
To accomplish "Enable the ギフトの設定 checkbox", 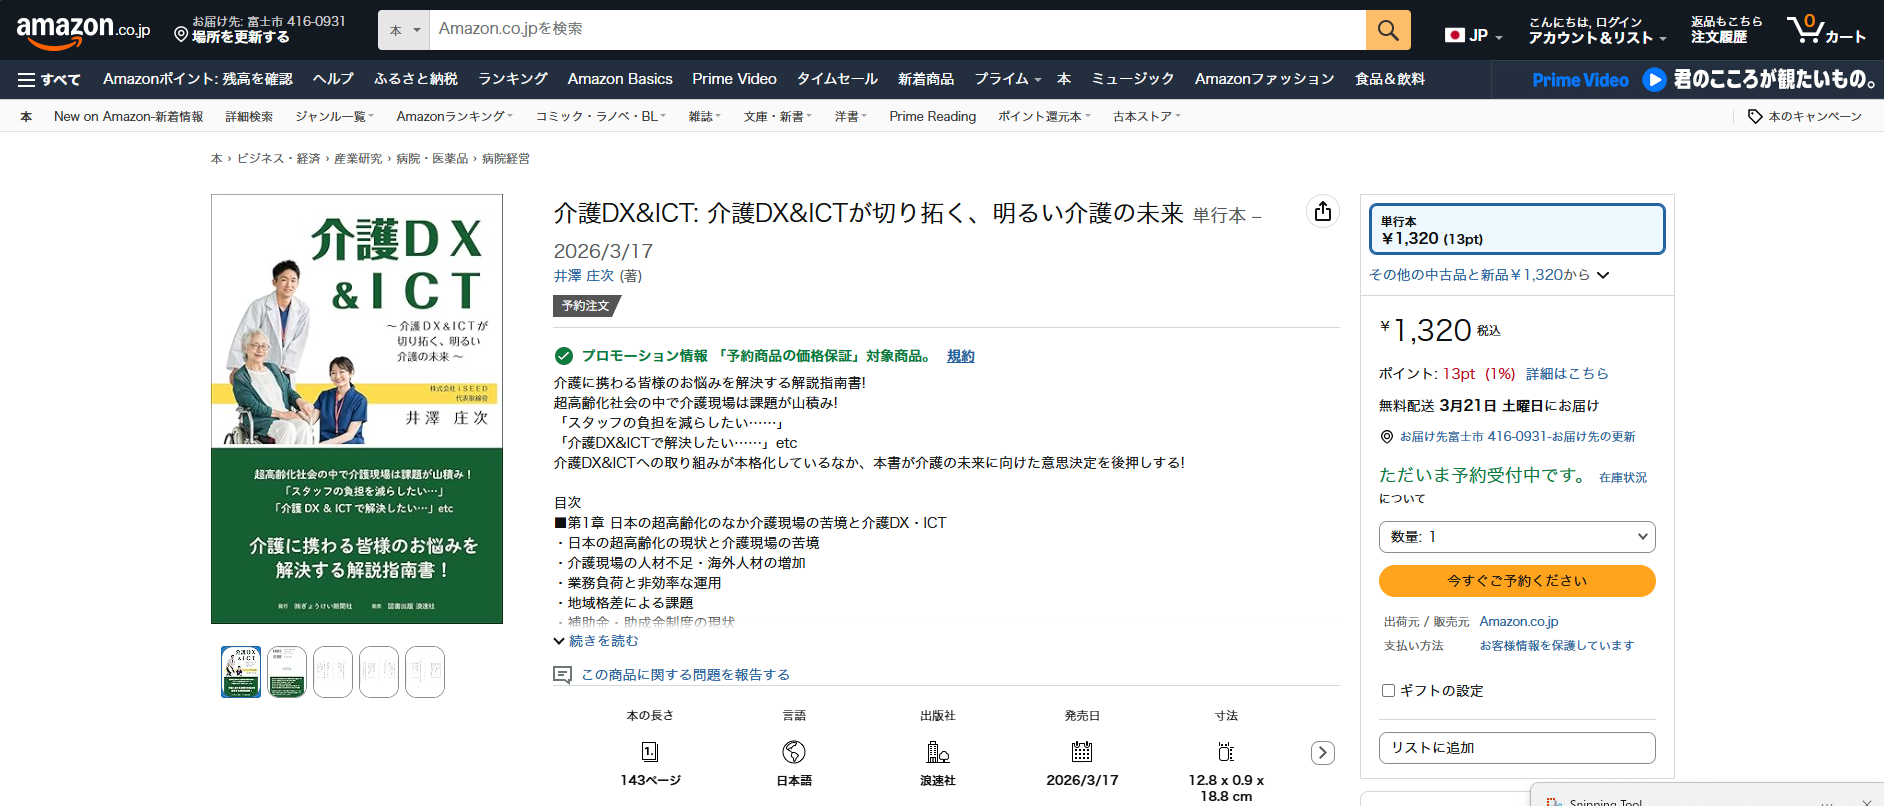I will pos(1388,690).
